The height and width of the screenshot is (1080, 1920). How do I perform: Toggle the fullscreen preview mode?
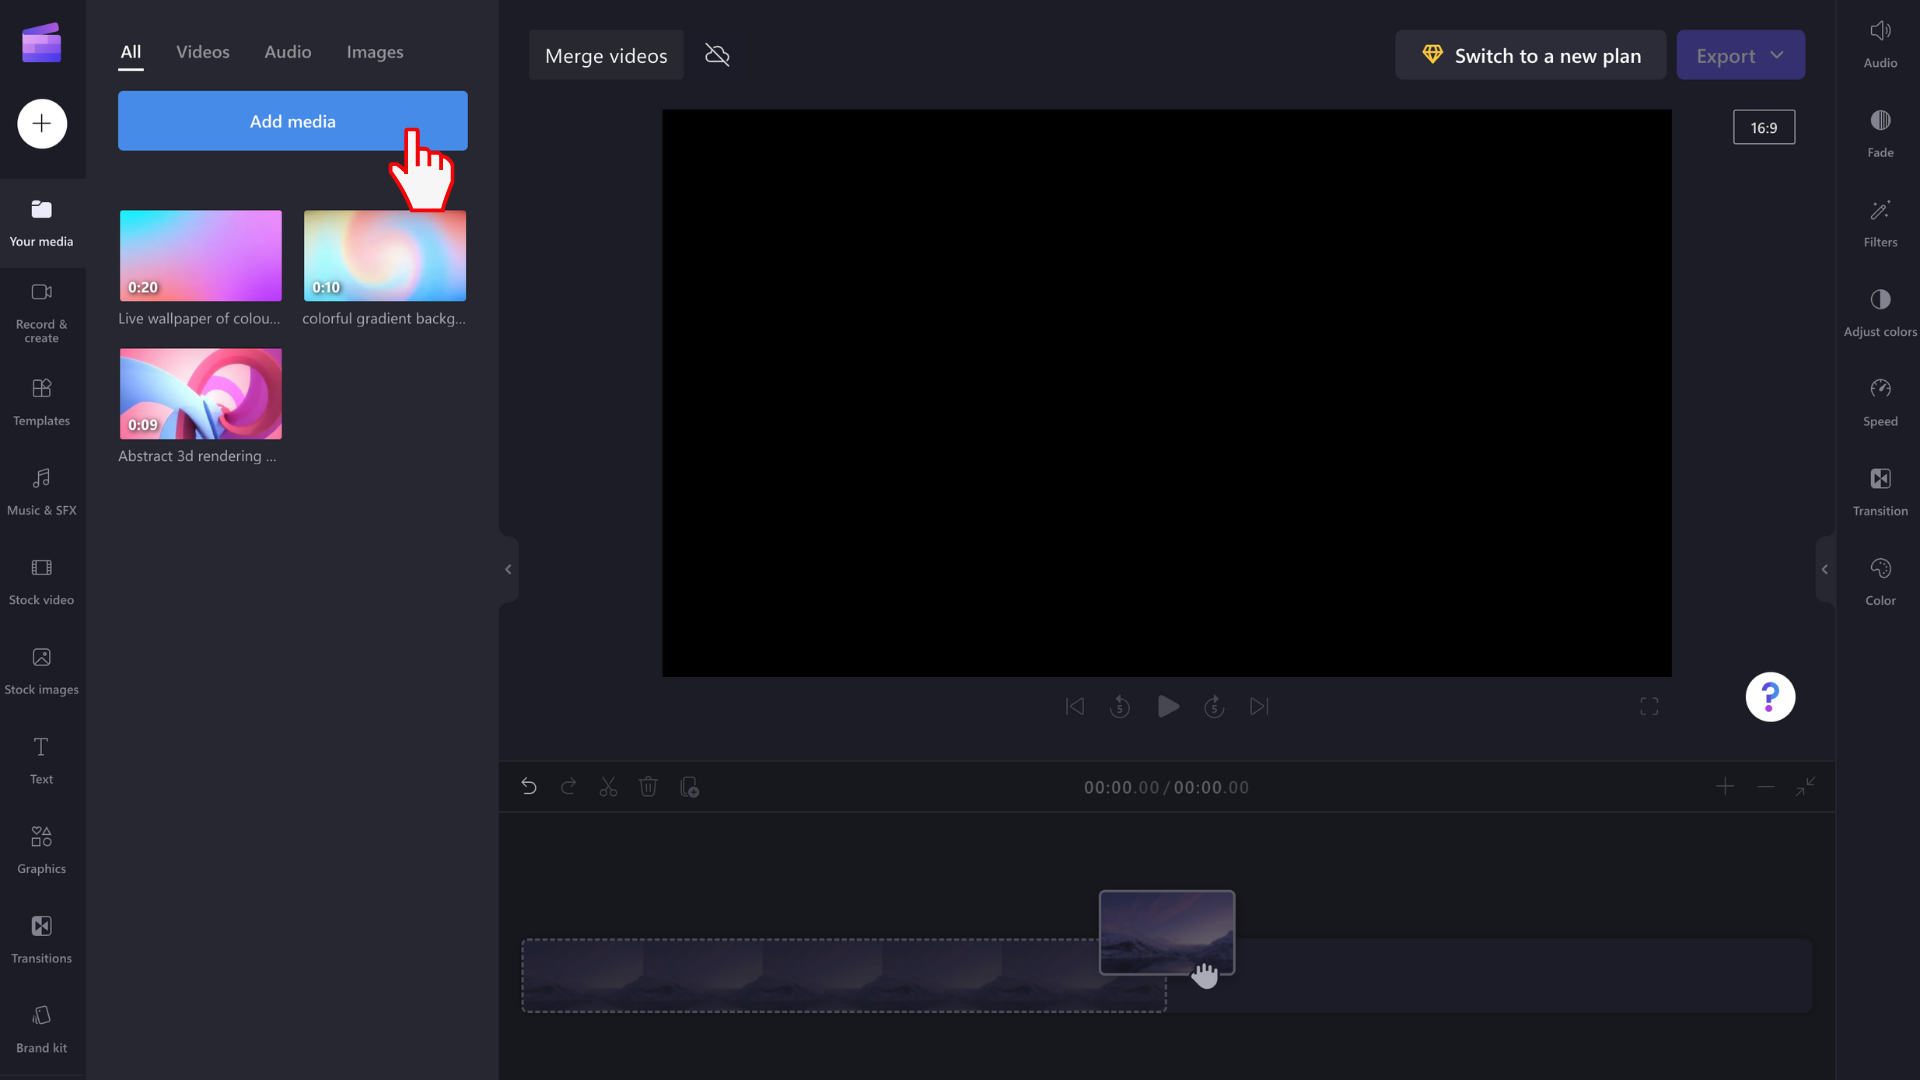coord(1650,705)
